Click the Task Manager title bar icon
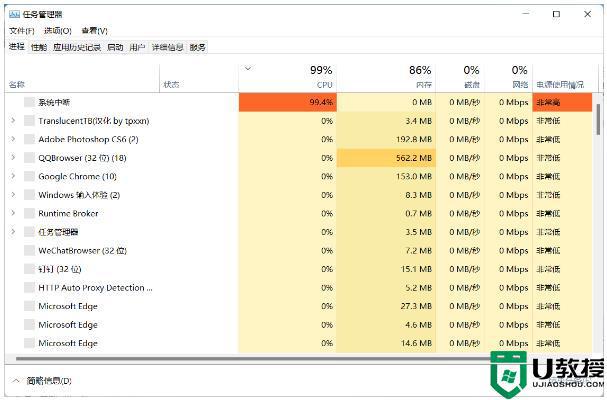The height and width of the screenshot is (400, 607). (x=15, y=14)
